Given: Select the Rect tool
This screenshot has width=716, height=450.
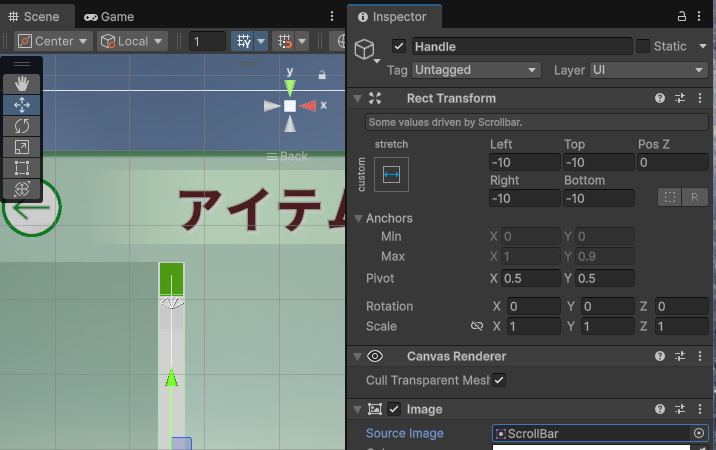Looking at the screenshot, I should tap(22, 168).
